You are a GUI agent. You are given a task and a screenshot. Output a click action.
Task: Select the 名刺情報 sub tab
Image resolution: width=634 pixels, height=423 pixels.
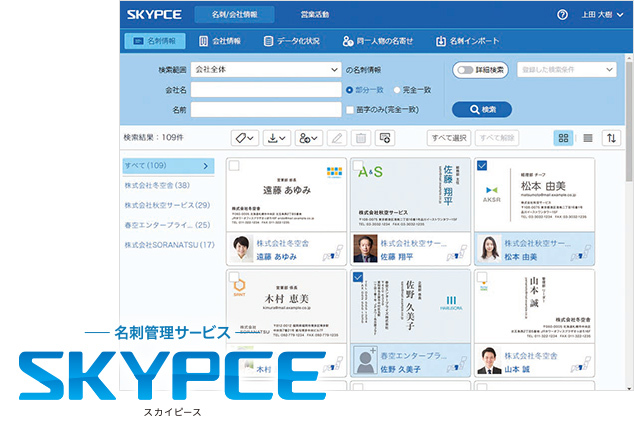(155, 41)
